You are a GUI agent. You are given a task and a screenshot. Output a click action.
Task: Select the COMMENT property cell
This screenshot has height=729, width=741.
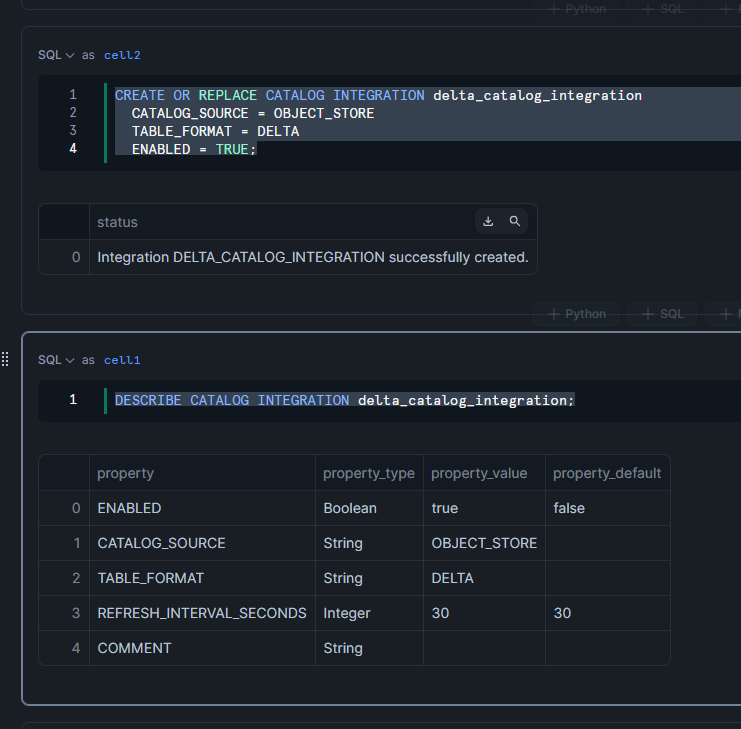point(202,648)
